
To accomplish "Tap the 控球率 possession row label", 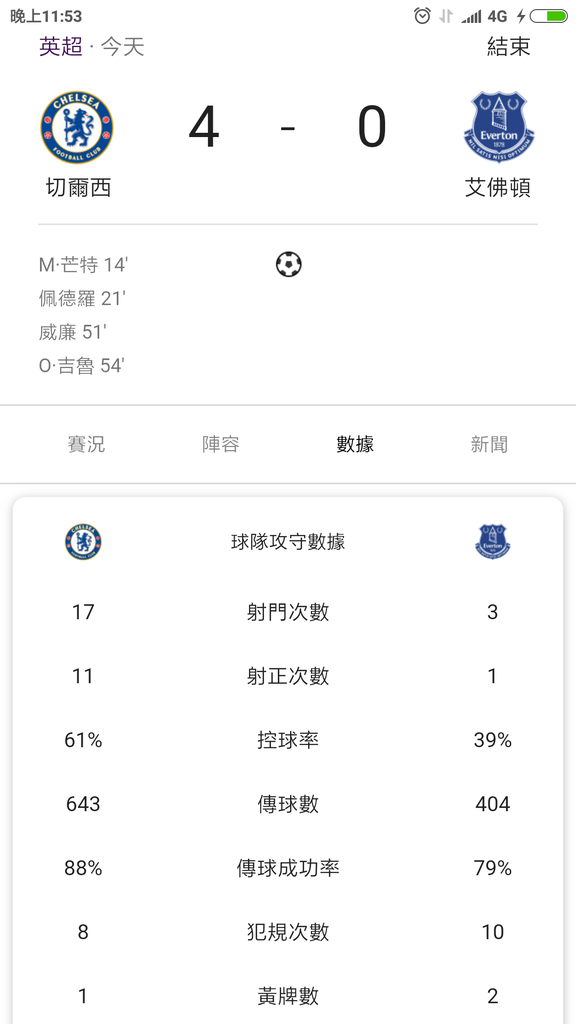I will (x=288, y=740).
